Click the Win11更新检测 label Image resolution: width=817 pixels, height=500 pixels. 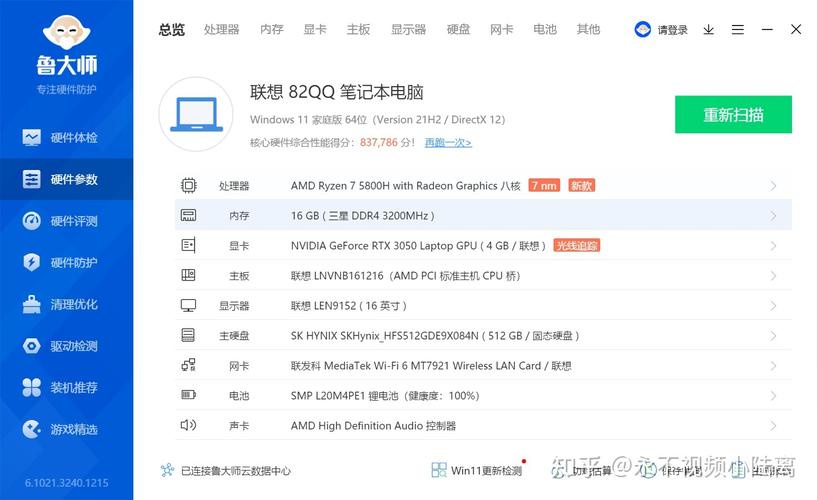click(486, 471)
